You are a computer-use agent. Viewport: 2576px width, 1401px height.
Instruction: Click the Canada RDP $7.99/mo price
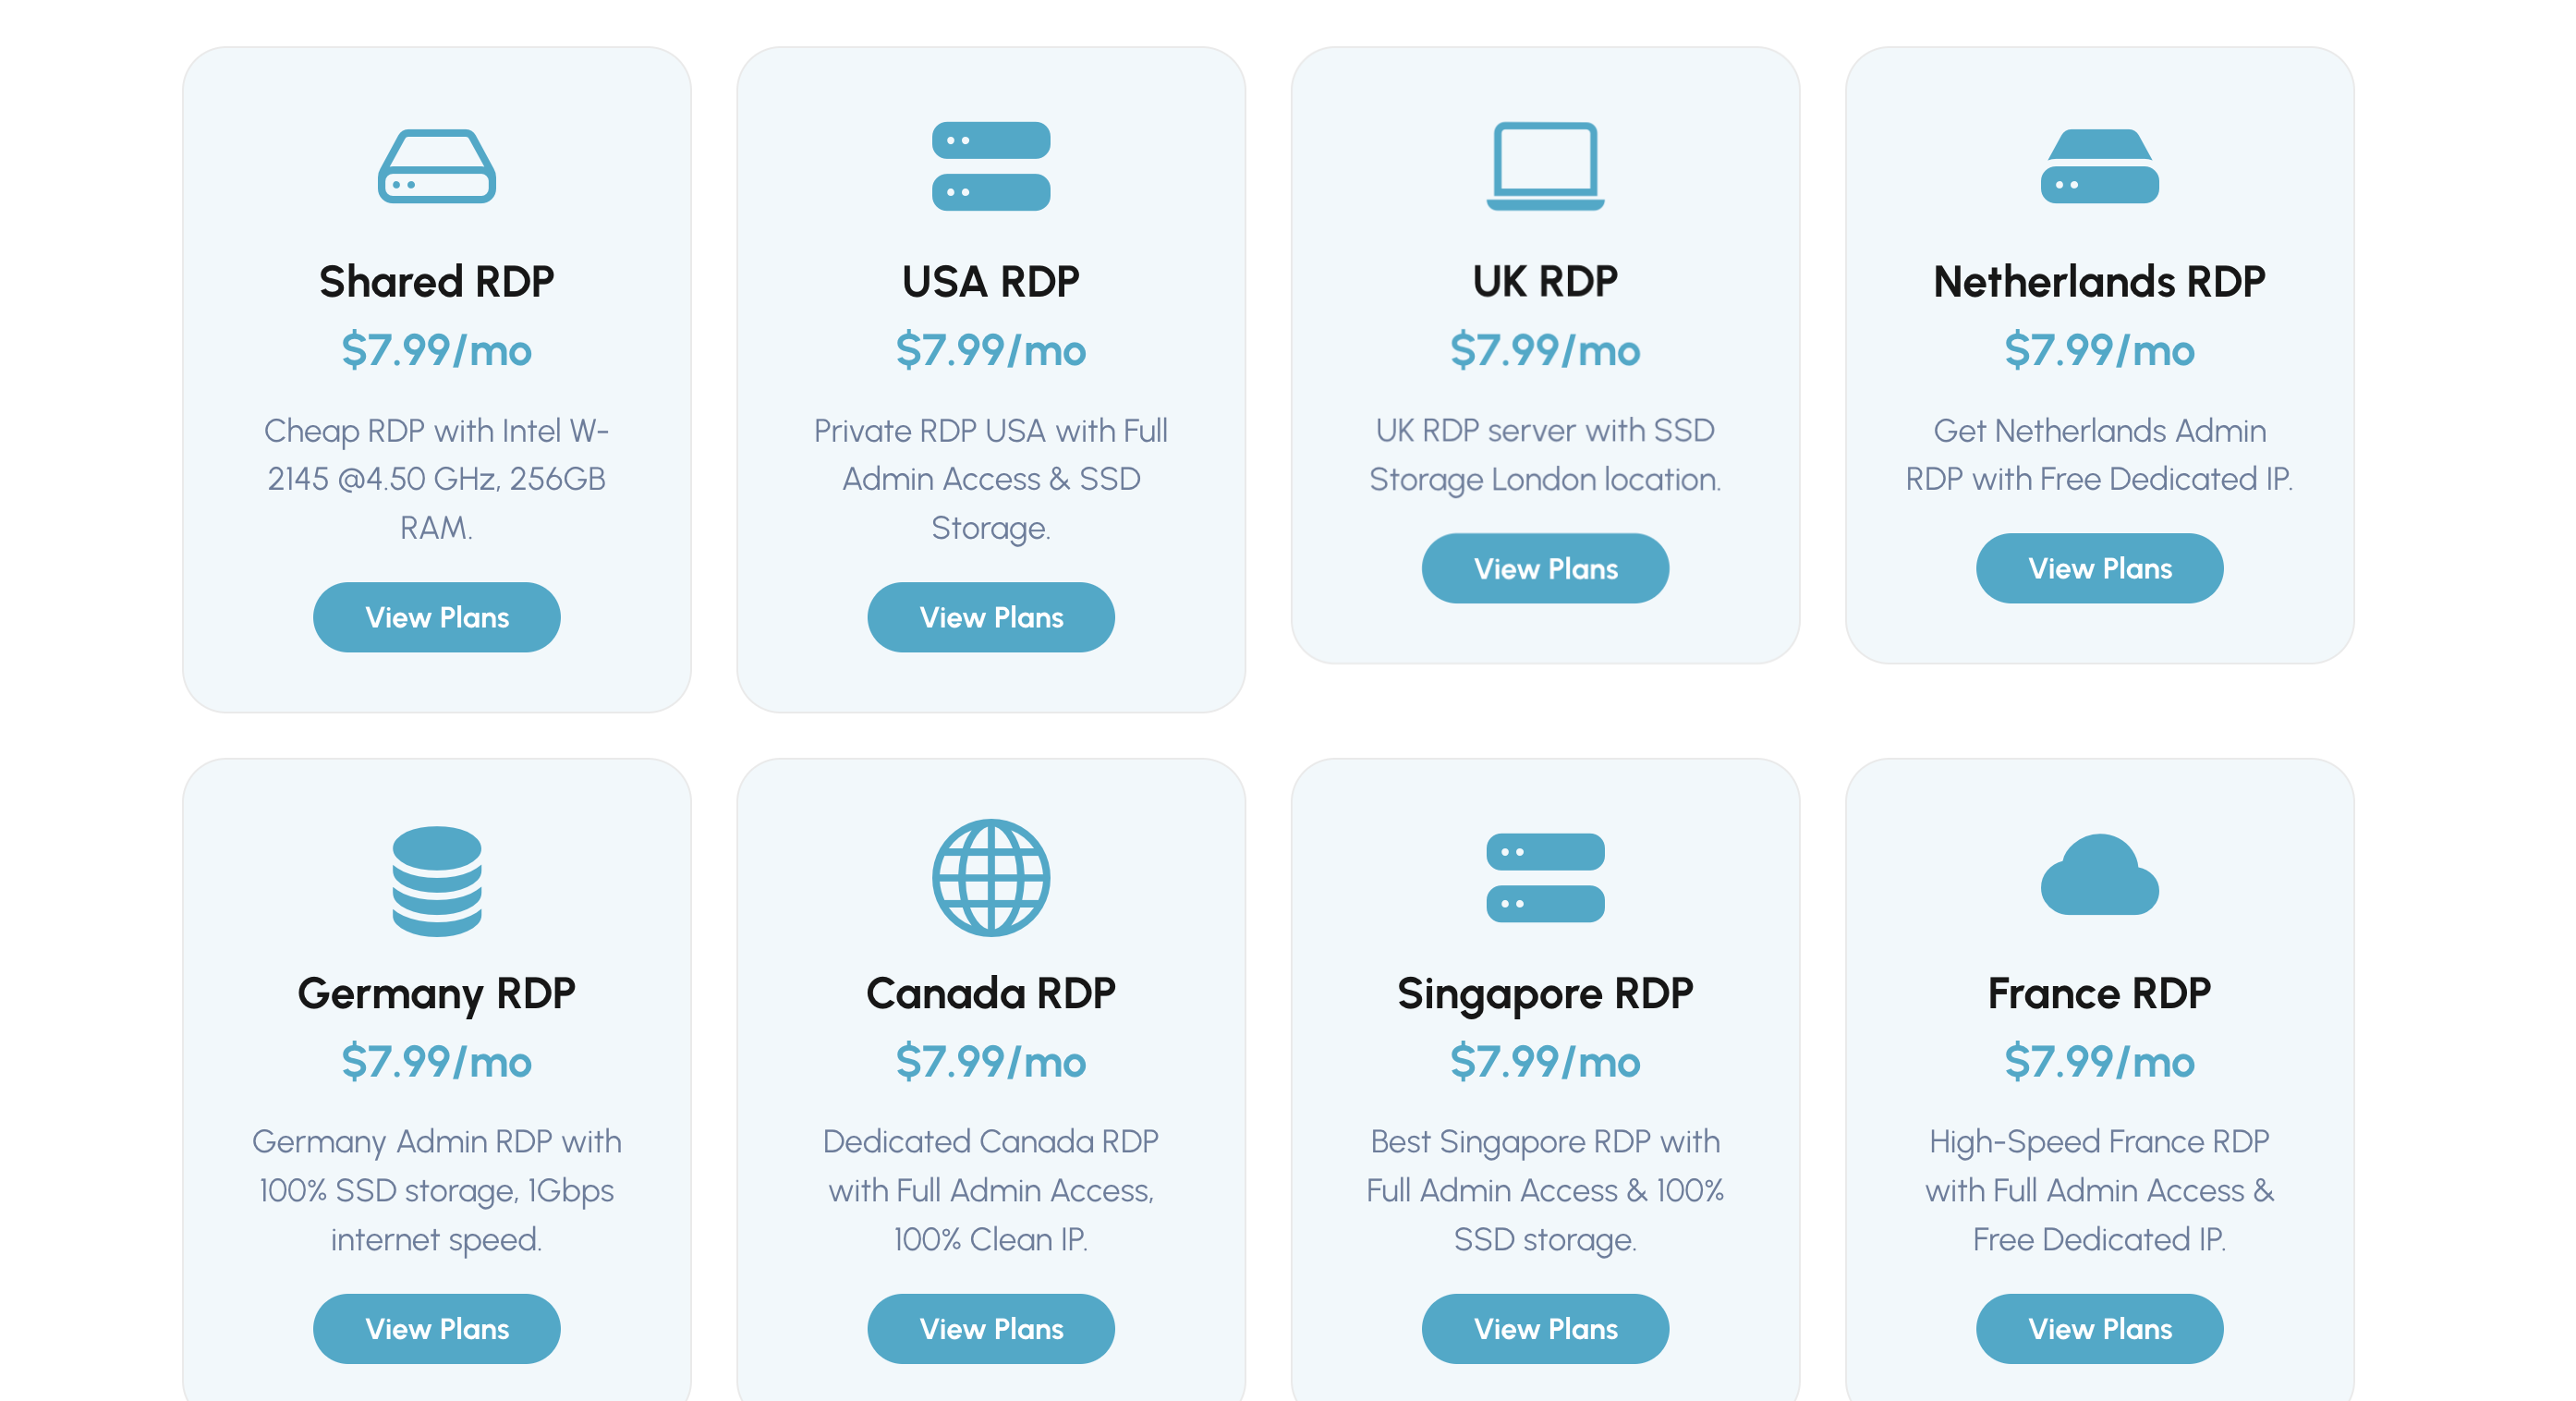pos(991,1061)
